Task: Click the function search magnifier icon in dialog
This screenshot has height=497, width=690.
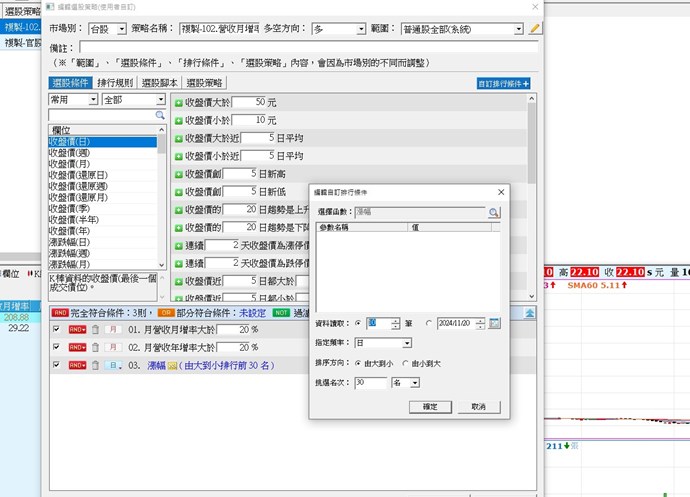Action: point(493,213)
